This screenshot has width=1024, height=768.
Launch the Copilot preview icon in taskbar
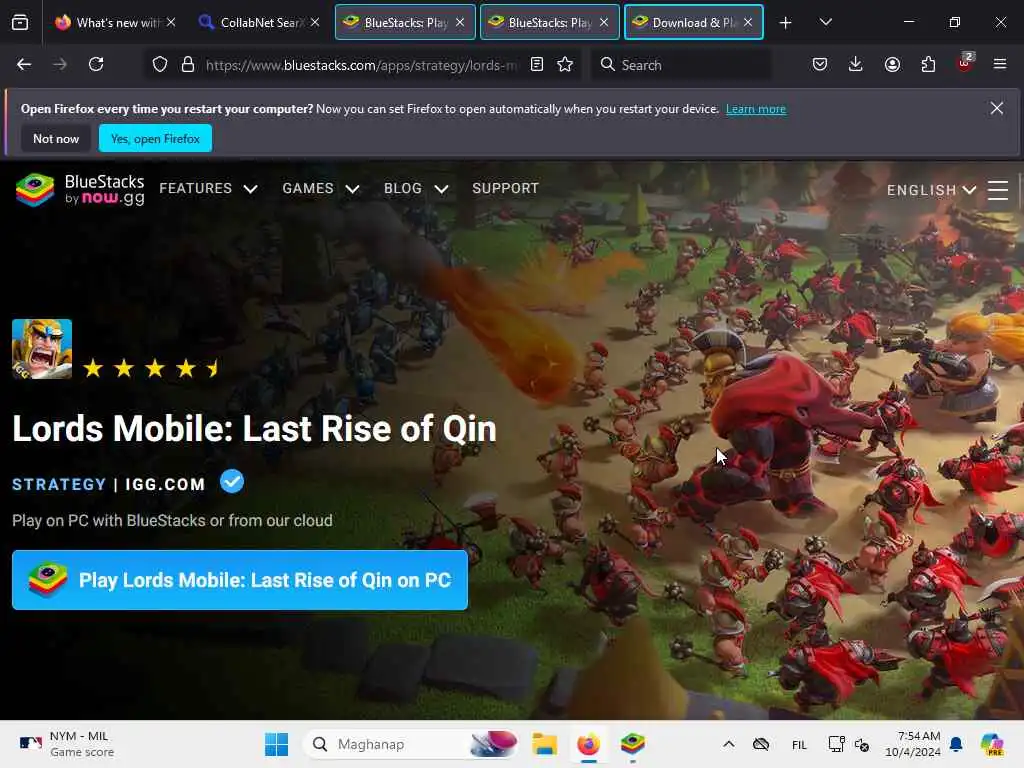tap(992, 744)
